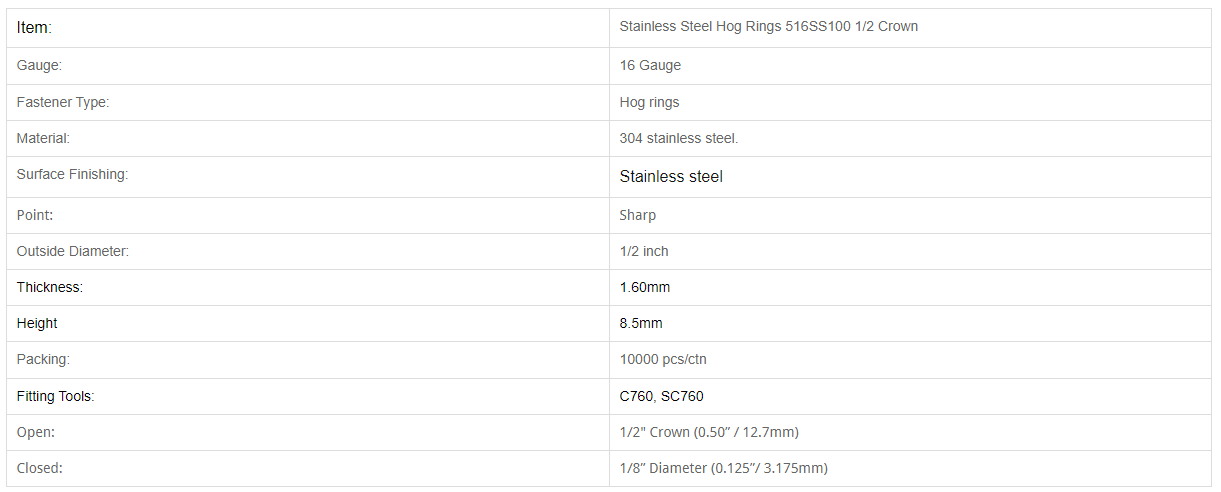Click the Sharp point value
The width and height of the screenshot is (1221, 492).
tap(638, 215)
